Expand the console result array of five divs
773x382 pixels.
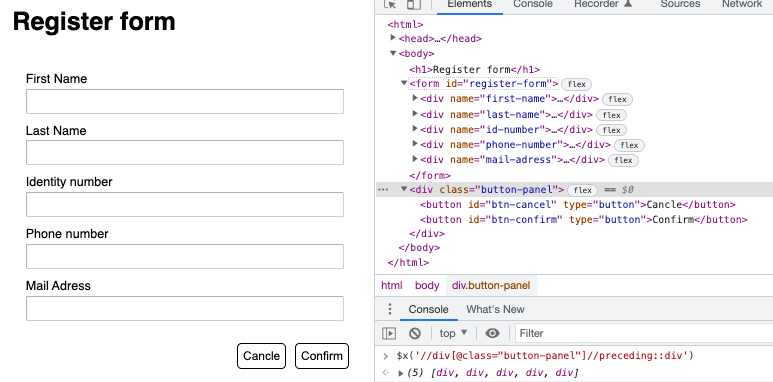click(x=401, y=373)
